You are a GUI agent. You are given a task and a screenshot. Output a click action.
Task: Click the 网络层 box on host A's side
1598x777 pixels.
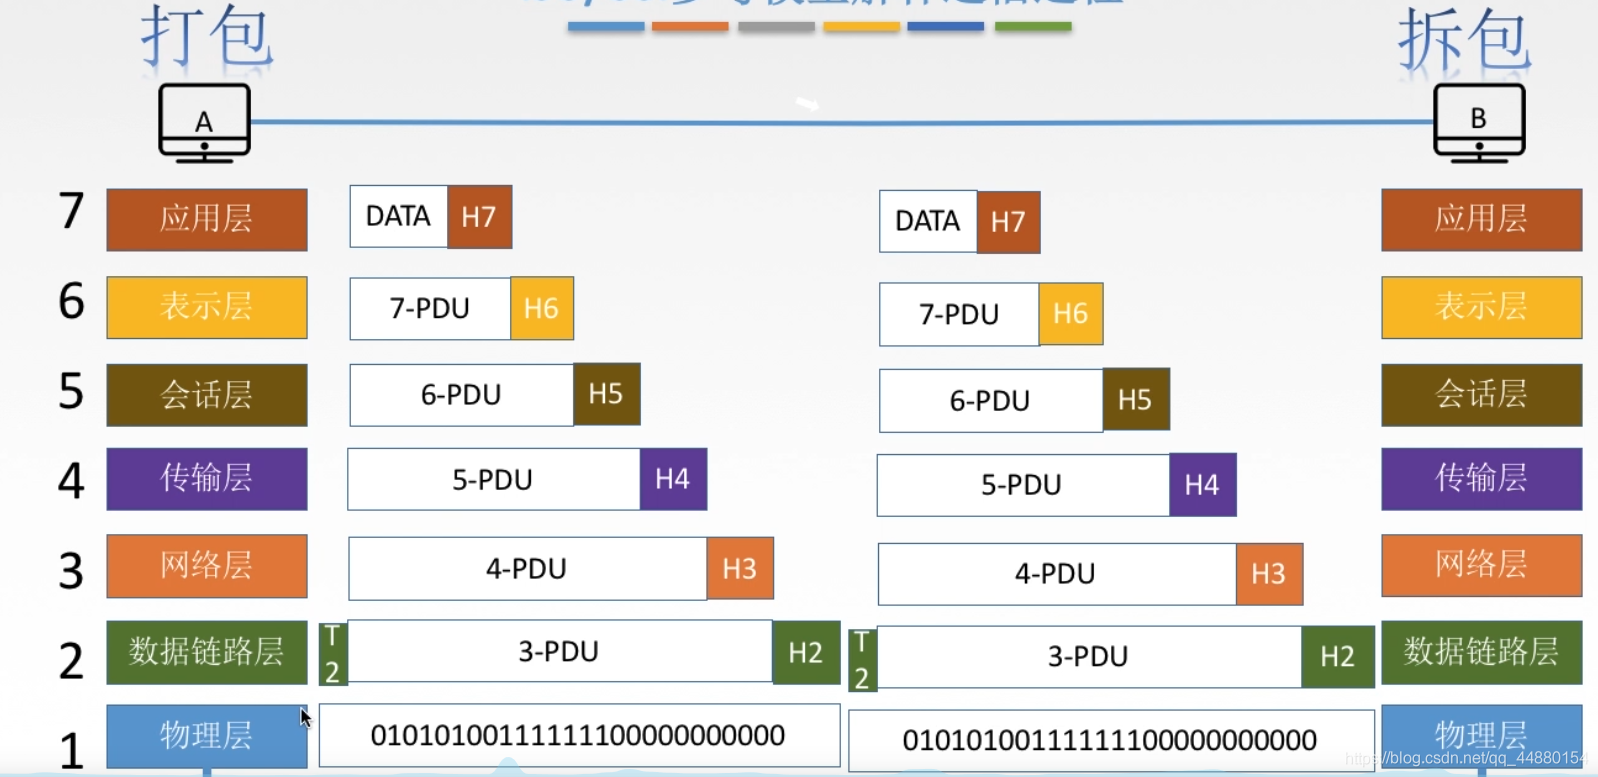[x=207, y=566]
